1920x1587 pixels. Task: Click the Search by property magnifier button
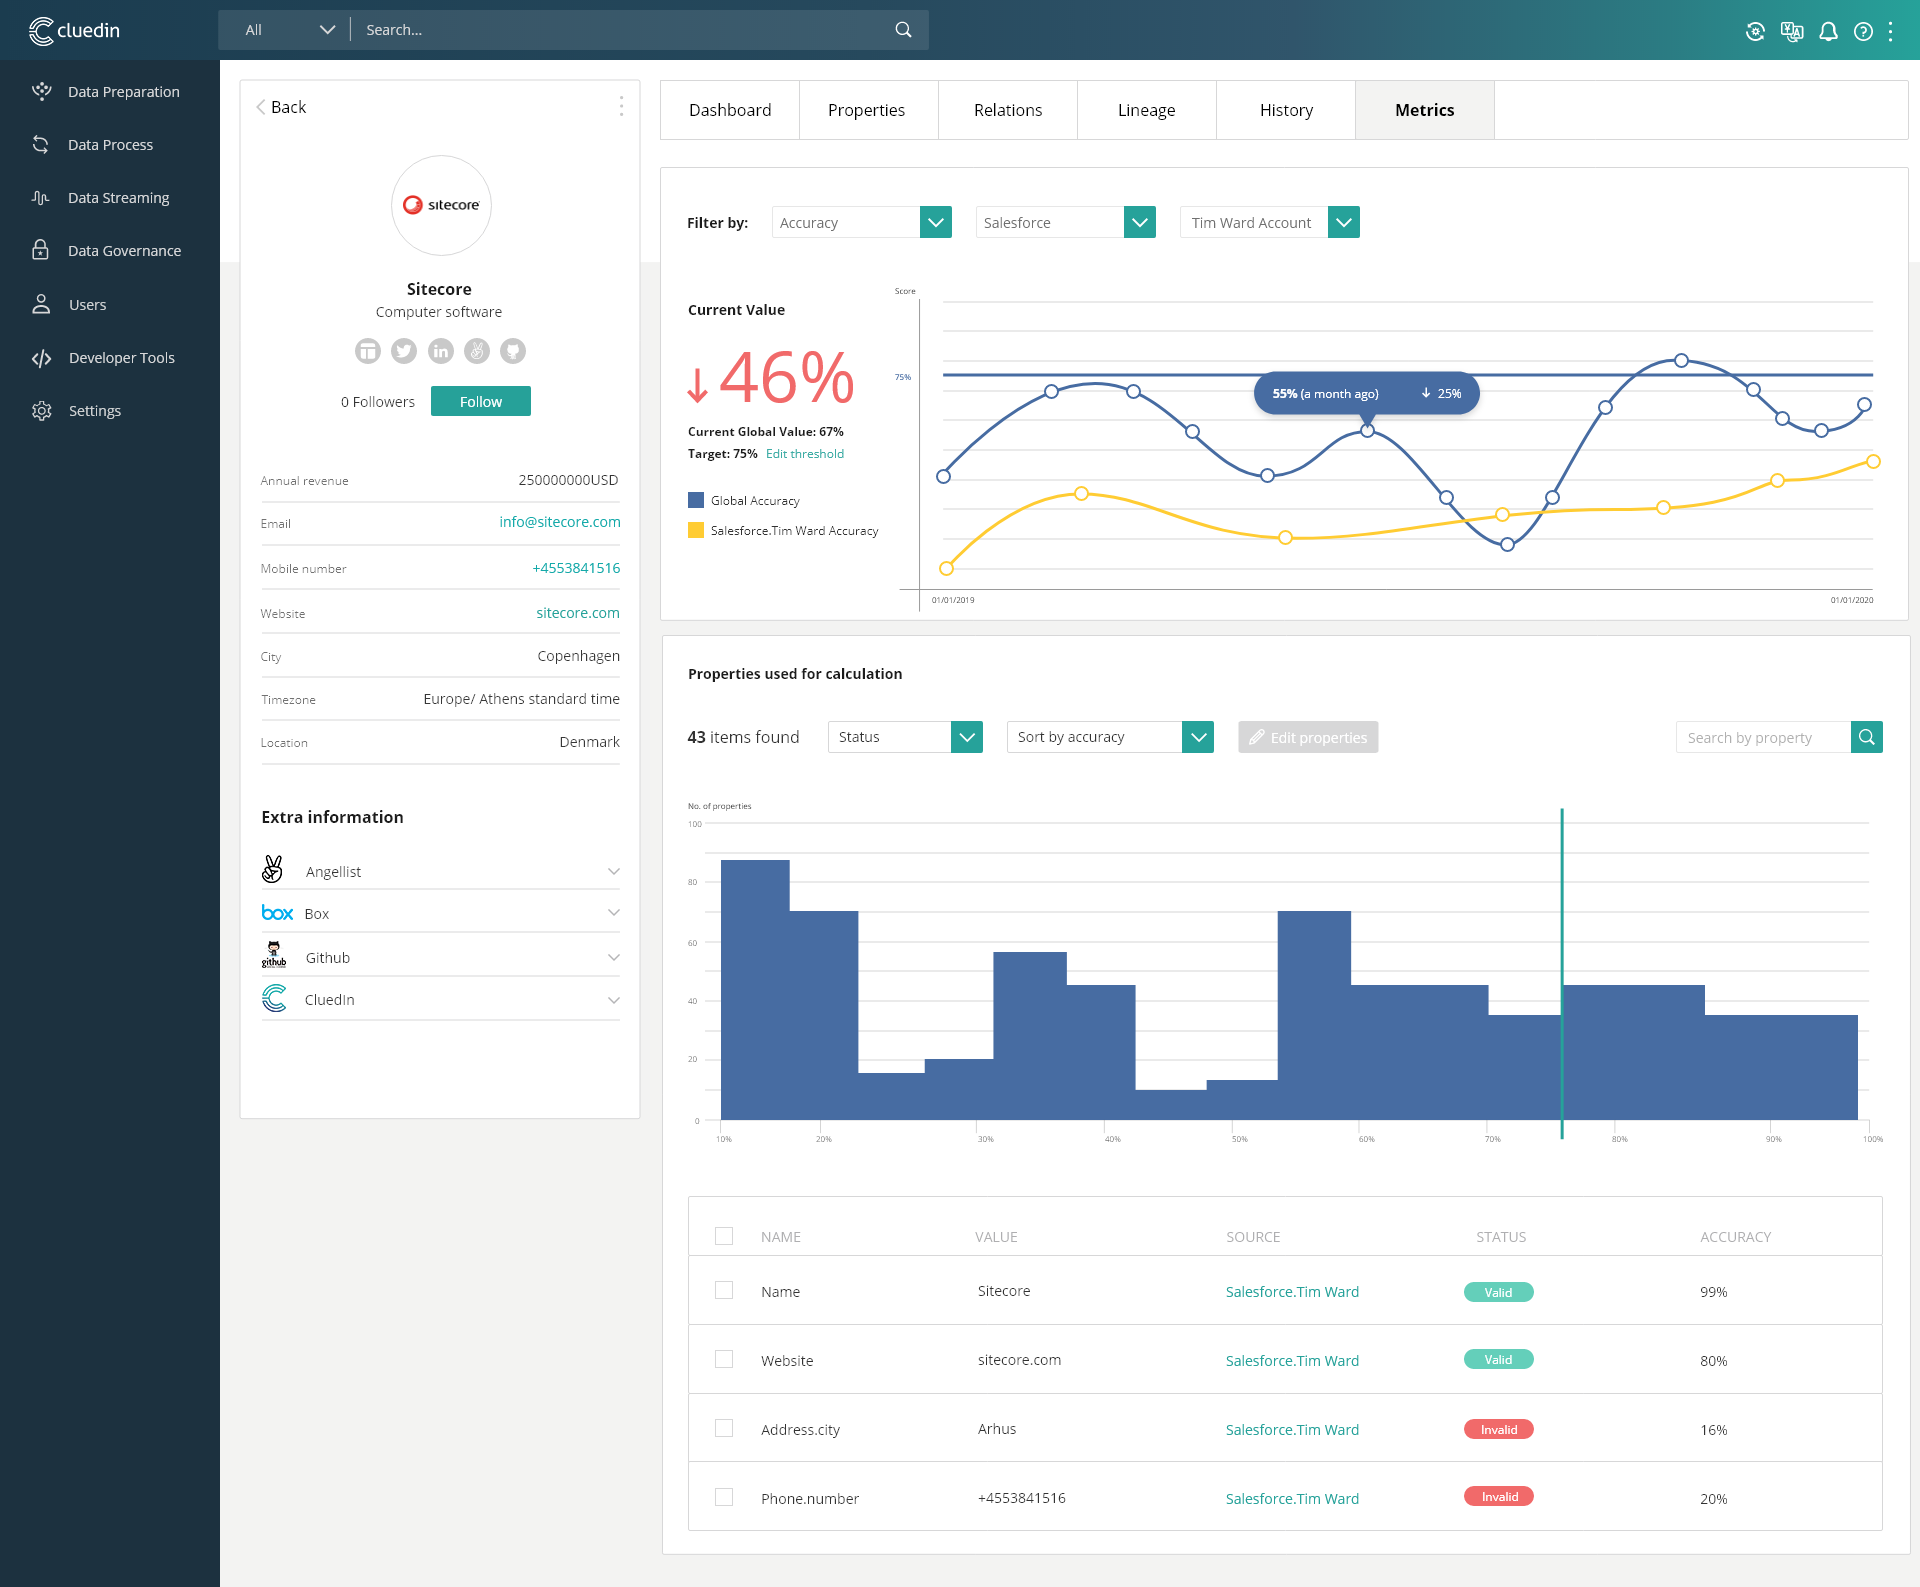[1867, 737]
